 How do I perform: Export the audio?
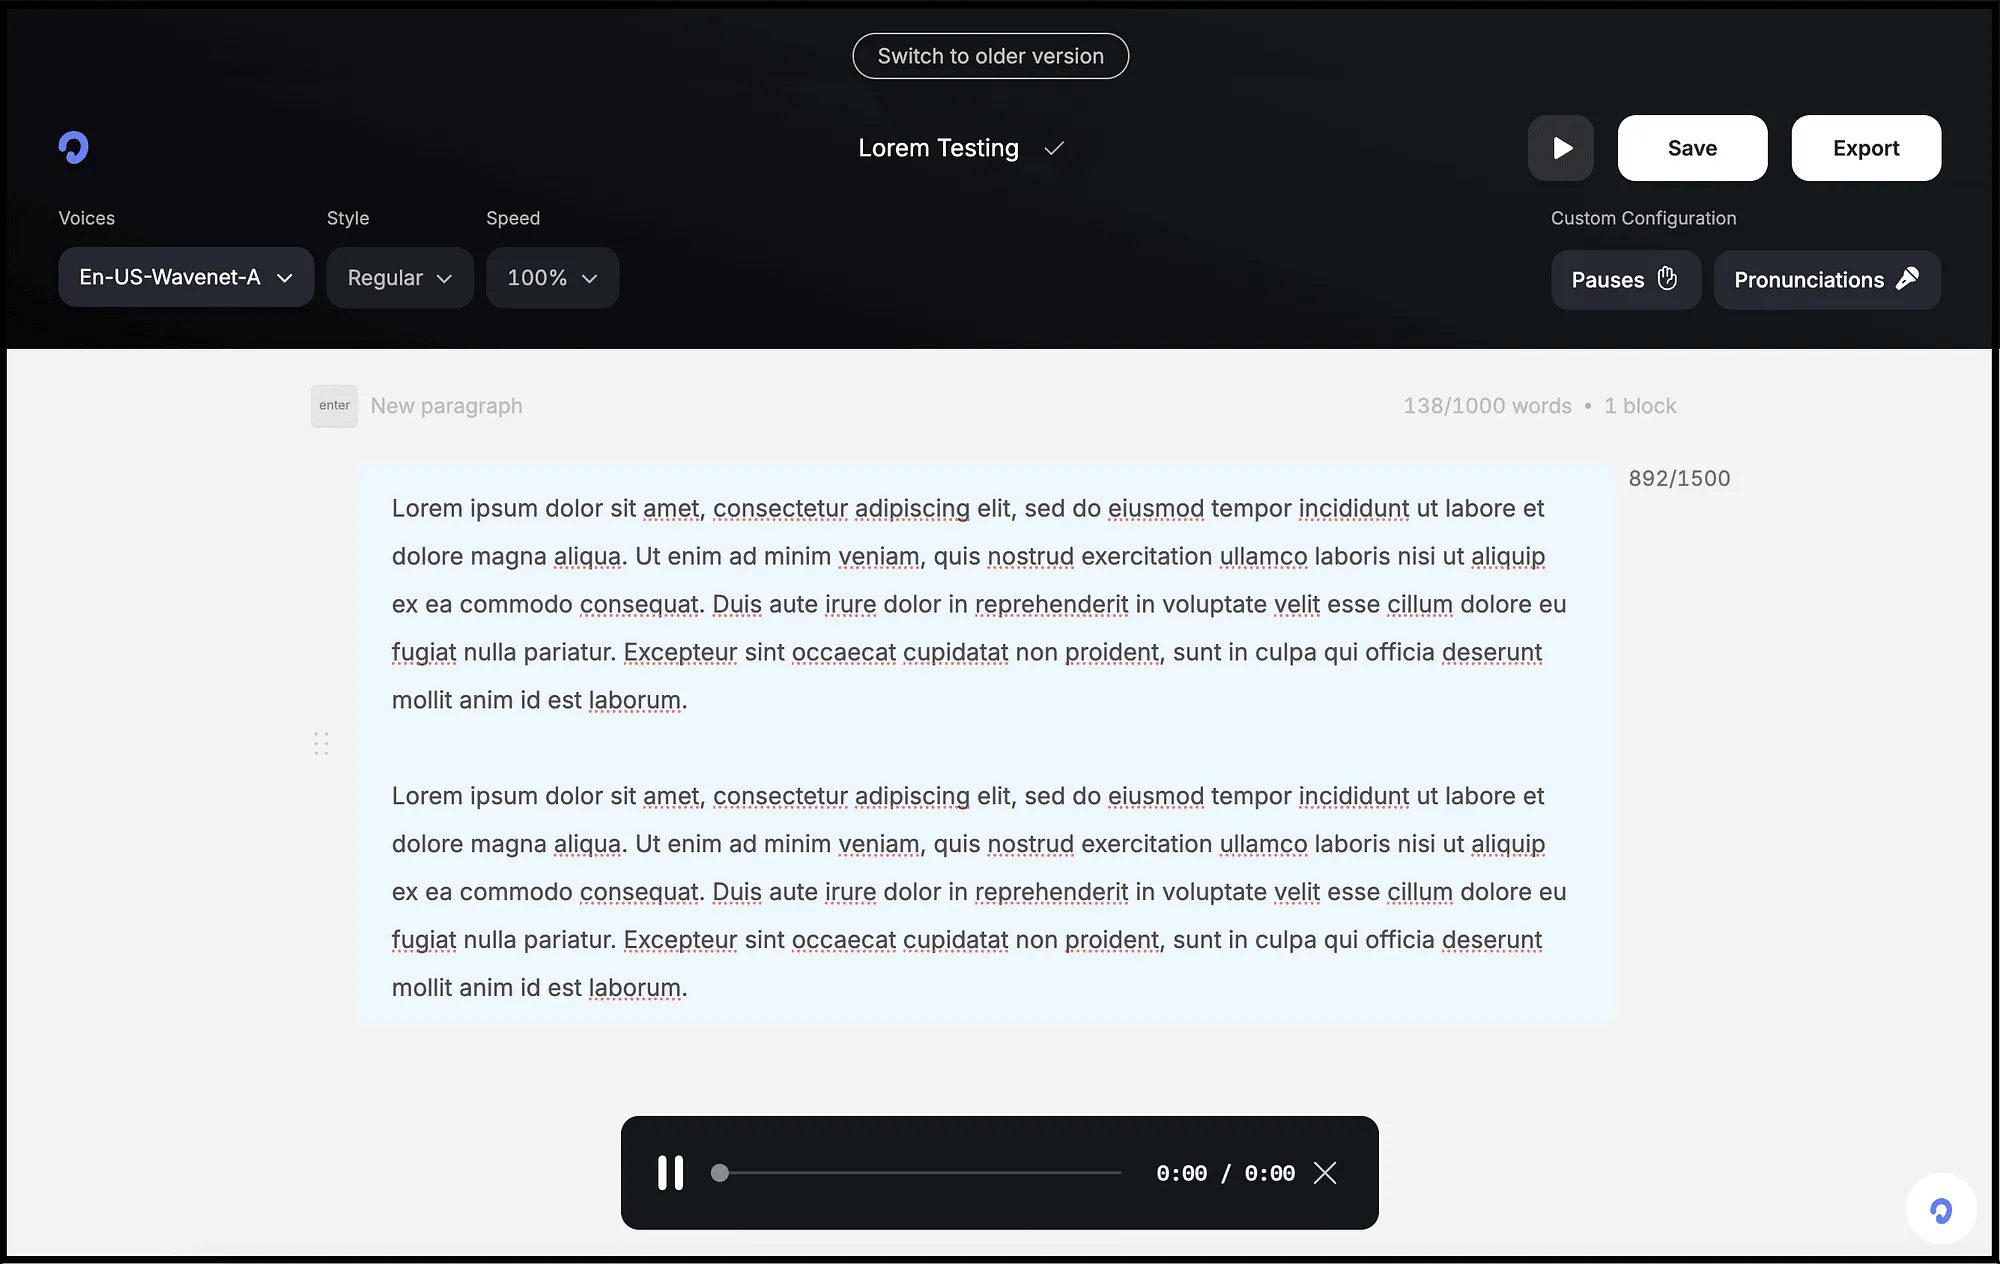tap(1866, 148)
